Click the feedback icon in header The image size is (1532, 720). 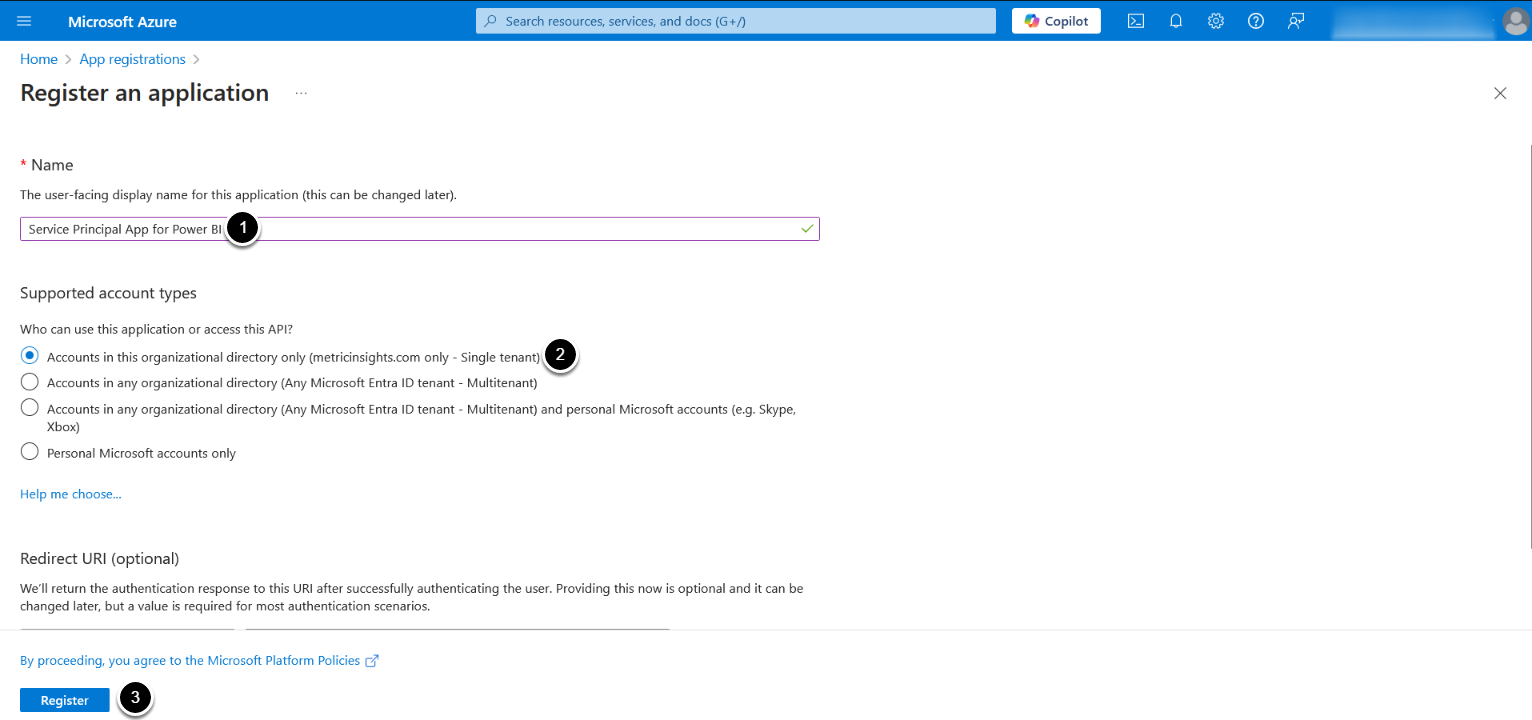[1296, 21]
